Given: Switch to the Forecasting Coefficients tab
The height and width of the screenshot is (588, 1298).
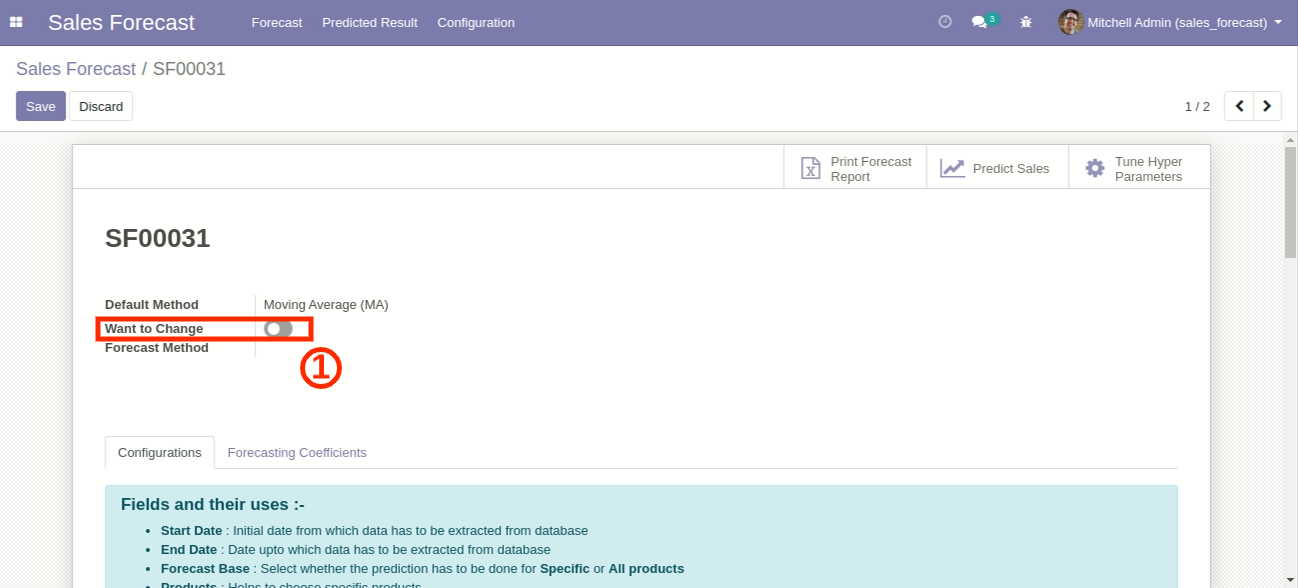Looking at the screenshot, I should point(297,453).
